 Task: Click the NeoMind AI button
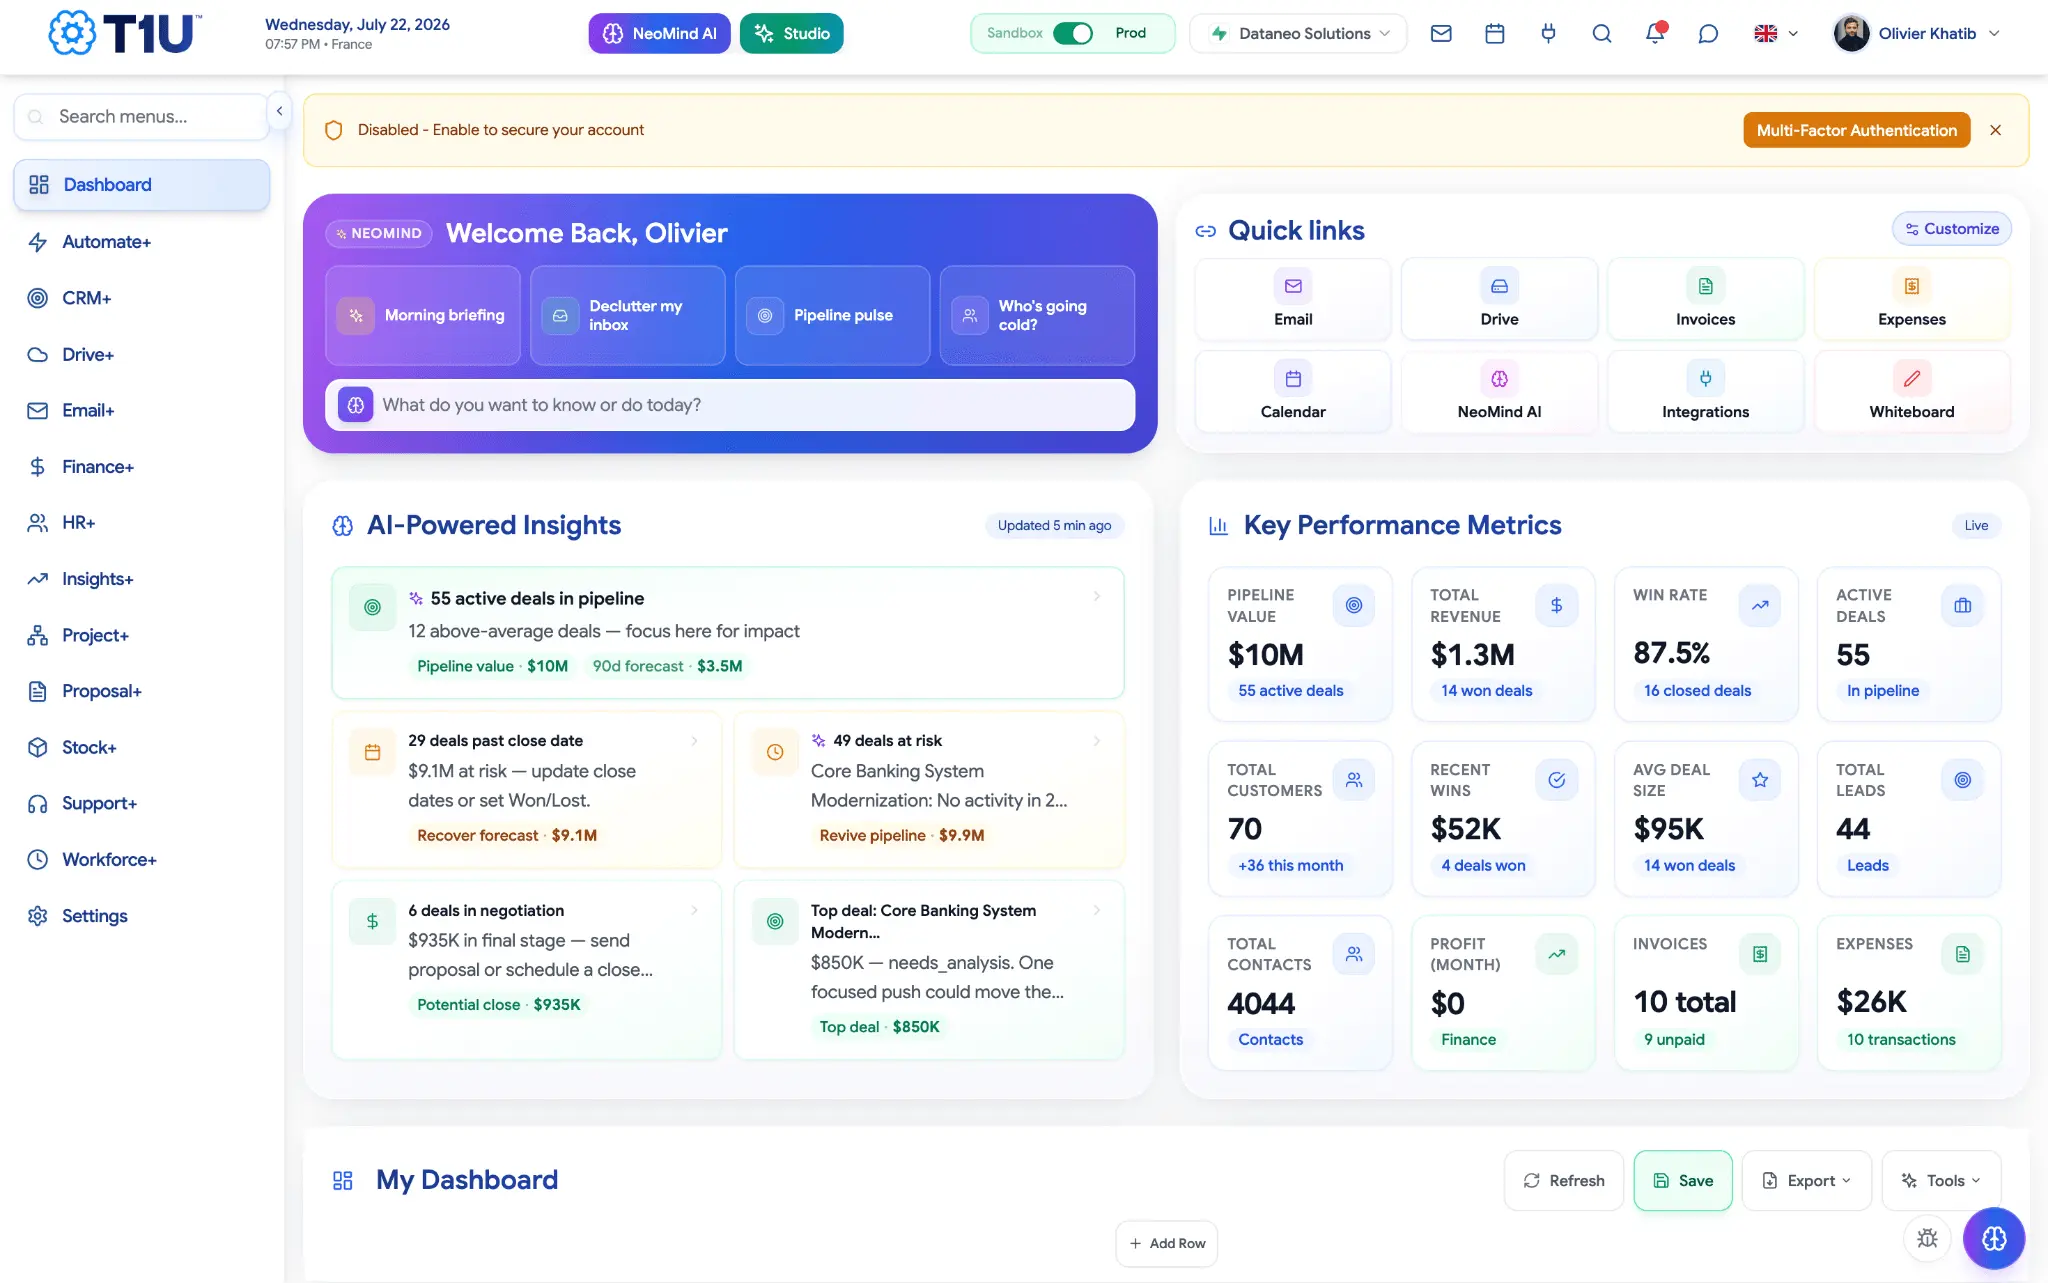(x=659, y=33)
